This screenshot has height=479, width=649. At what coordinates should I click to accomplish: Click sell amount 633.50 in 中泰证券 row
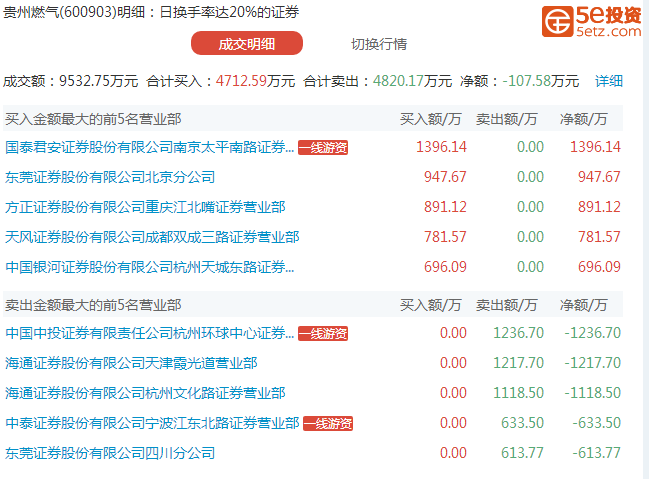[522, 423]
